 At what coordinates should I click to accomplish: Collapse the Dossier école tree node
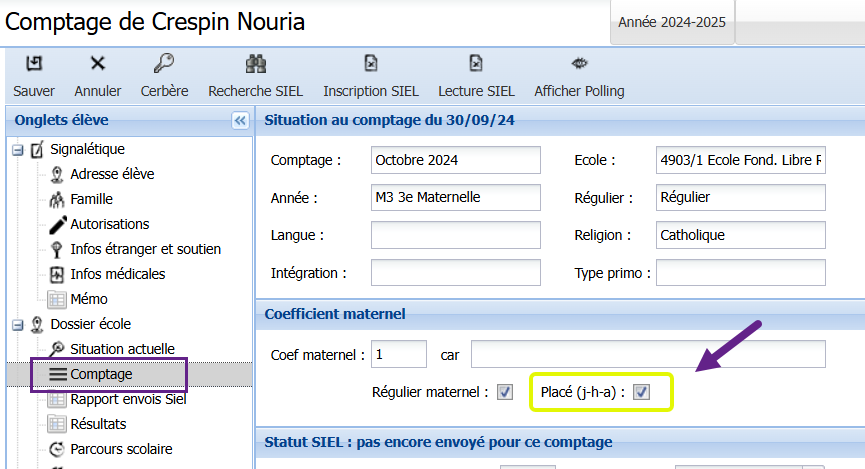click(x=17, y=325)
